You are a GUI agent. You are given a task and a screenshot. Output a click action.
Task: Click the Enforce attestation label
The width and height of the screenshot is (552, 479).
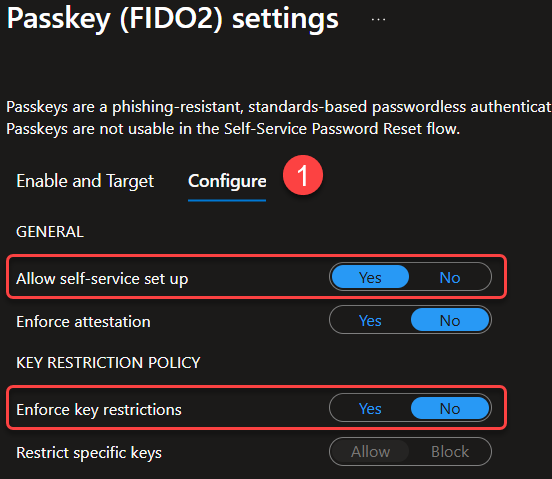pos(83,322)
